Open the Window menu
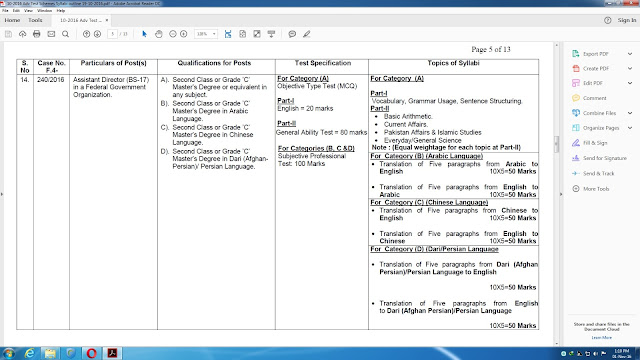This screenshot has width=640, height=360. pyautogui.click(x=44, y=11)
